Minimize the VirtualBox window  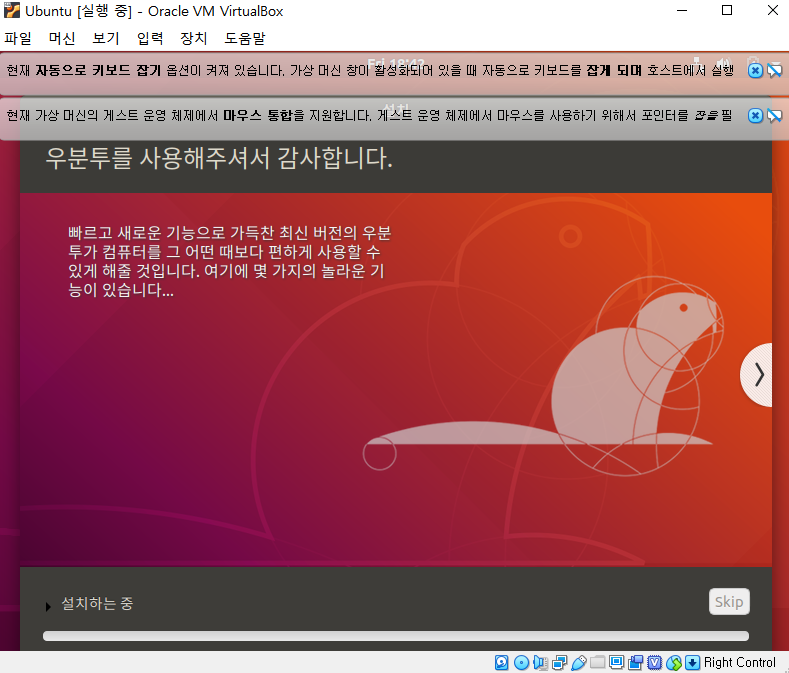click(682, 11)
